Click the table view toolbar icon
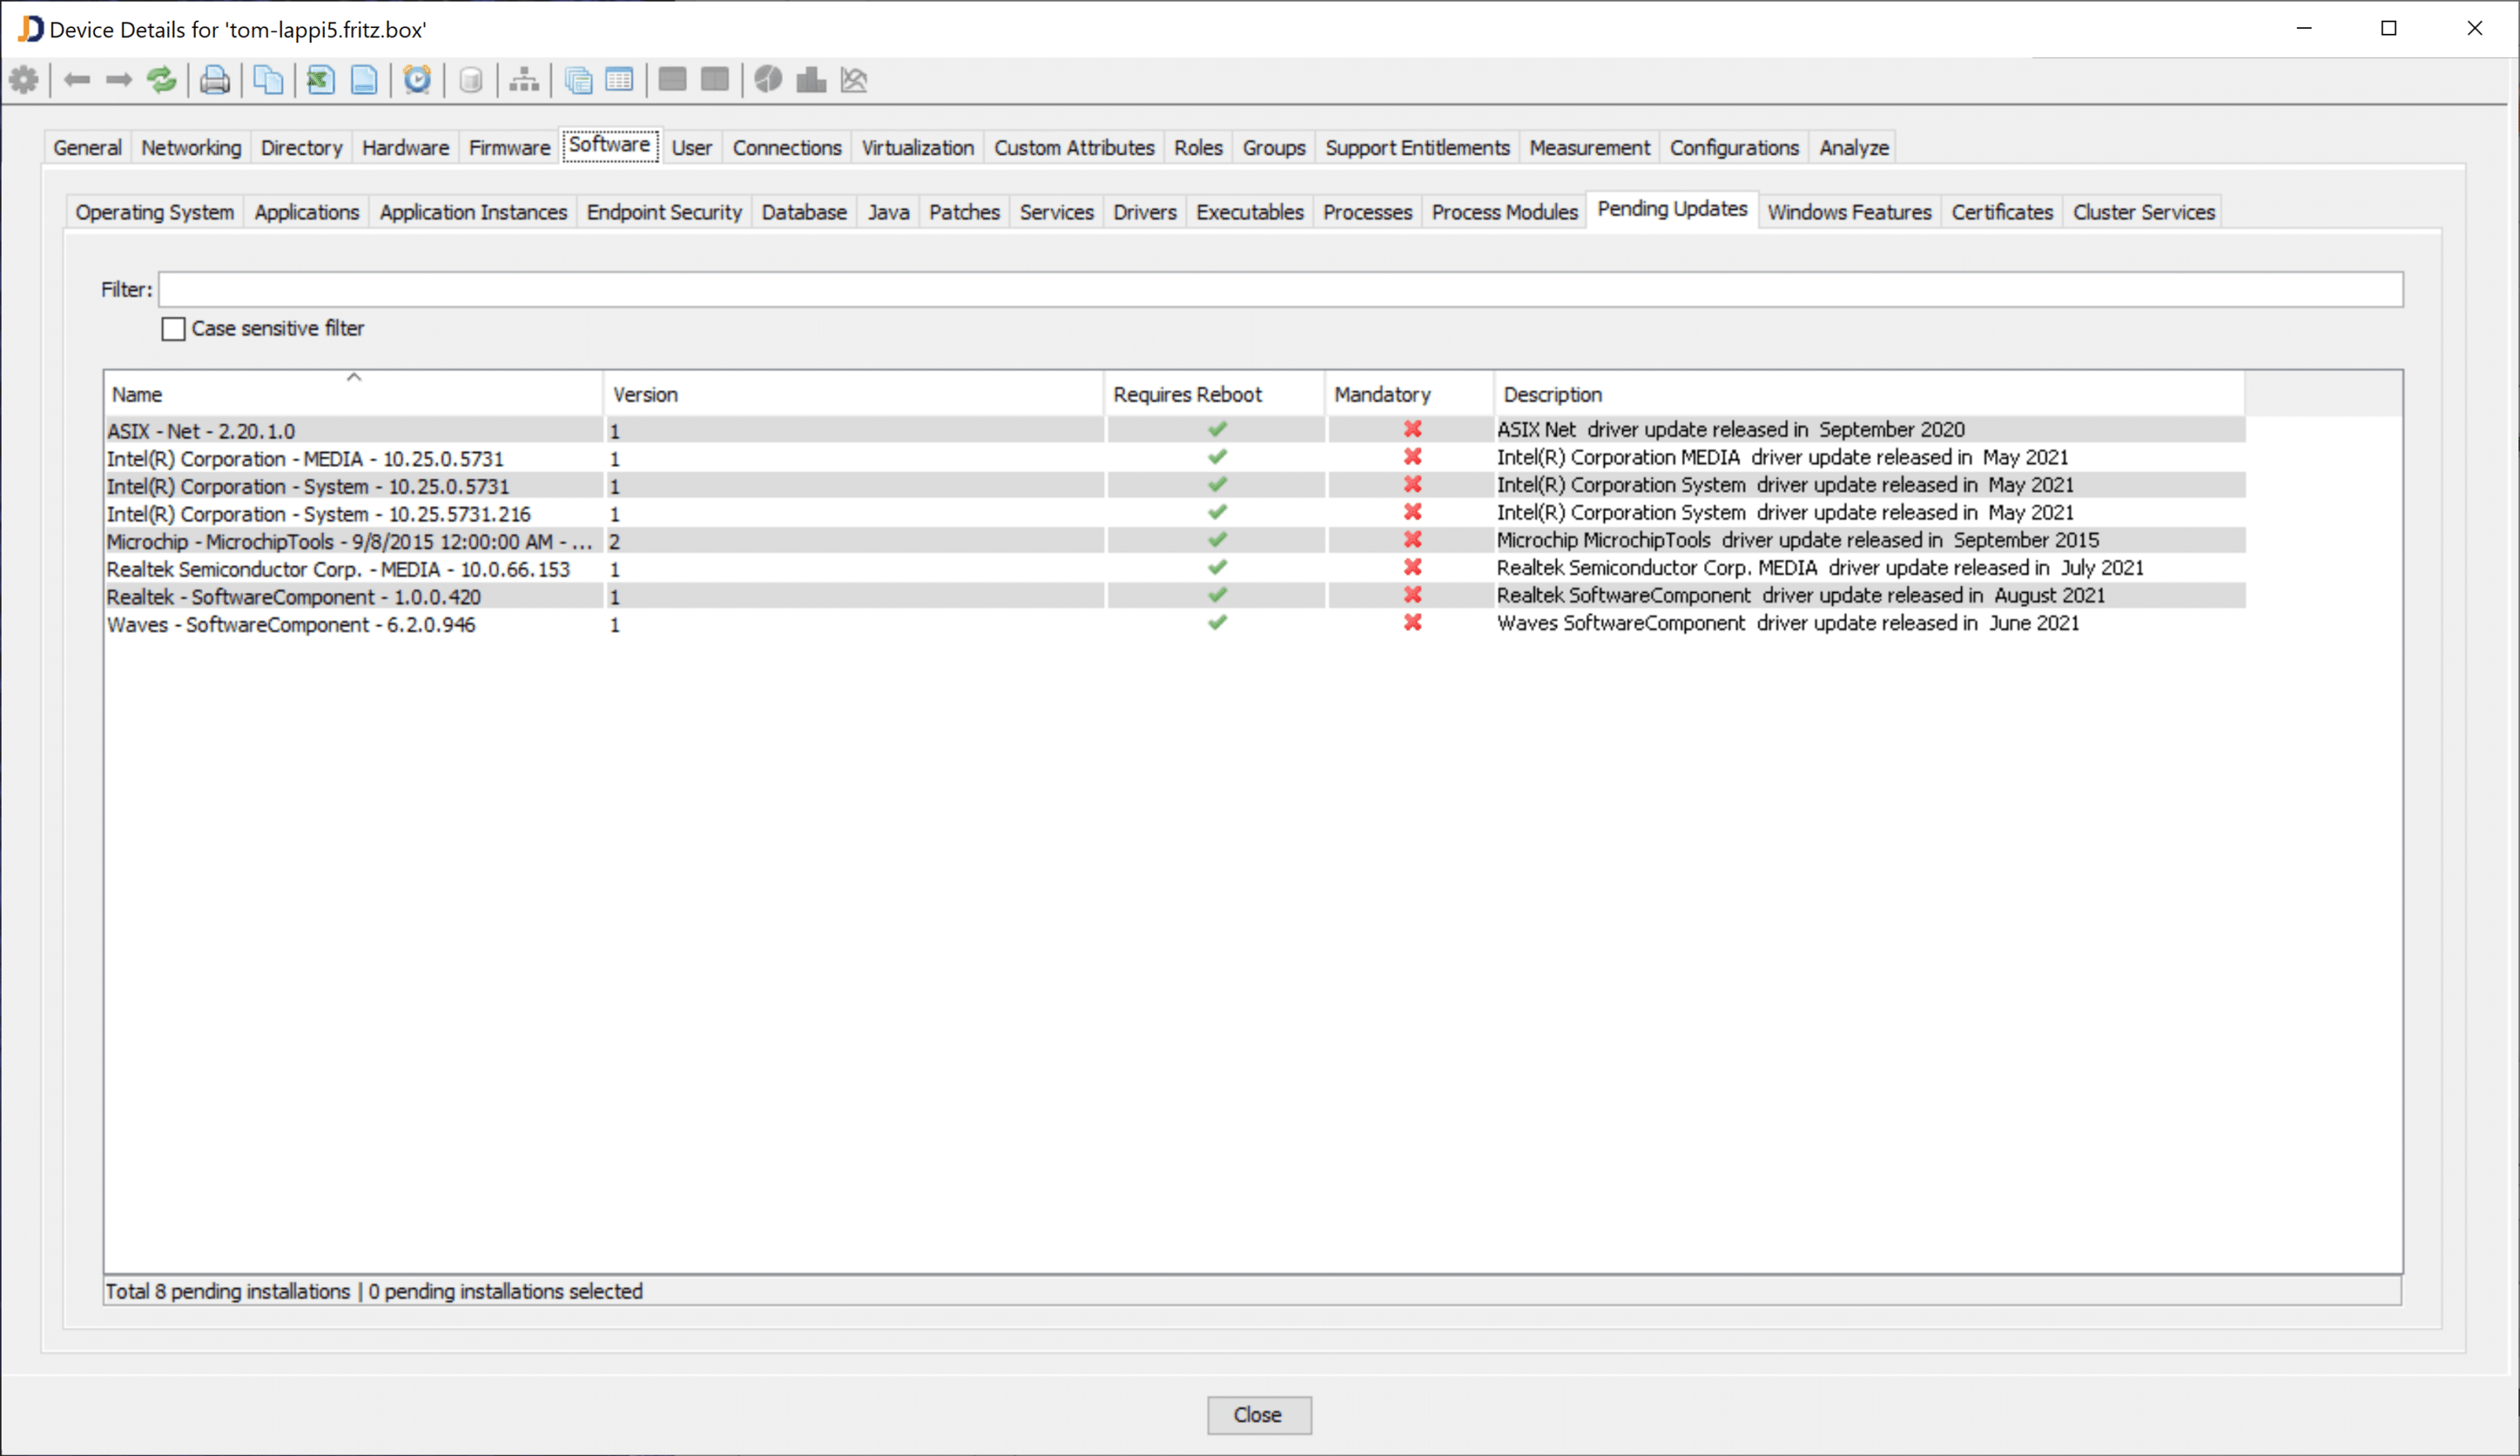Image resolution: width=2520 pixels, height=1456 pixels. pos(620,80)
